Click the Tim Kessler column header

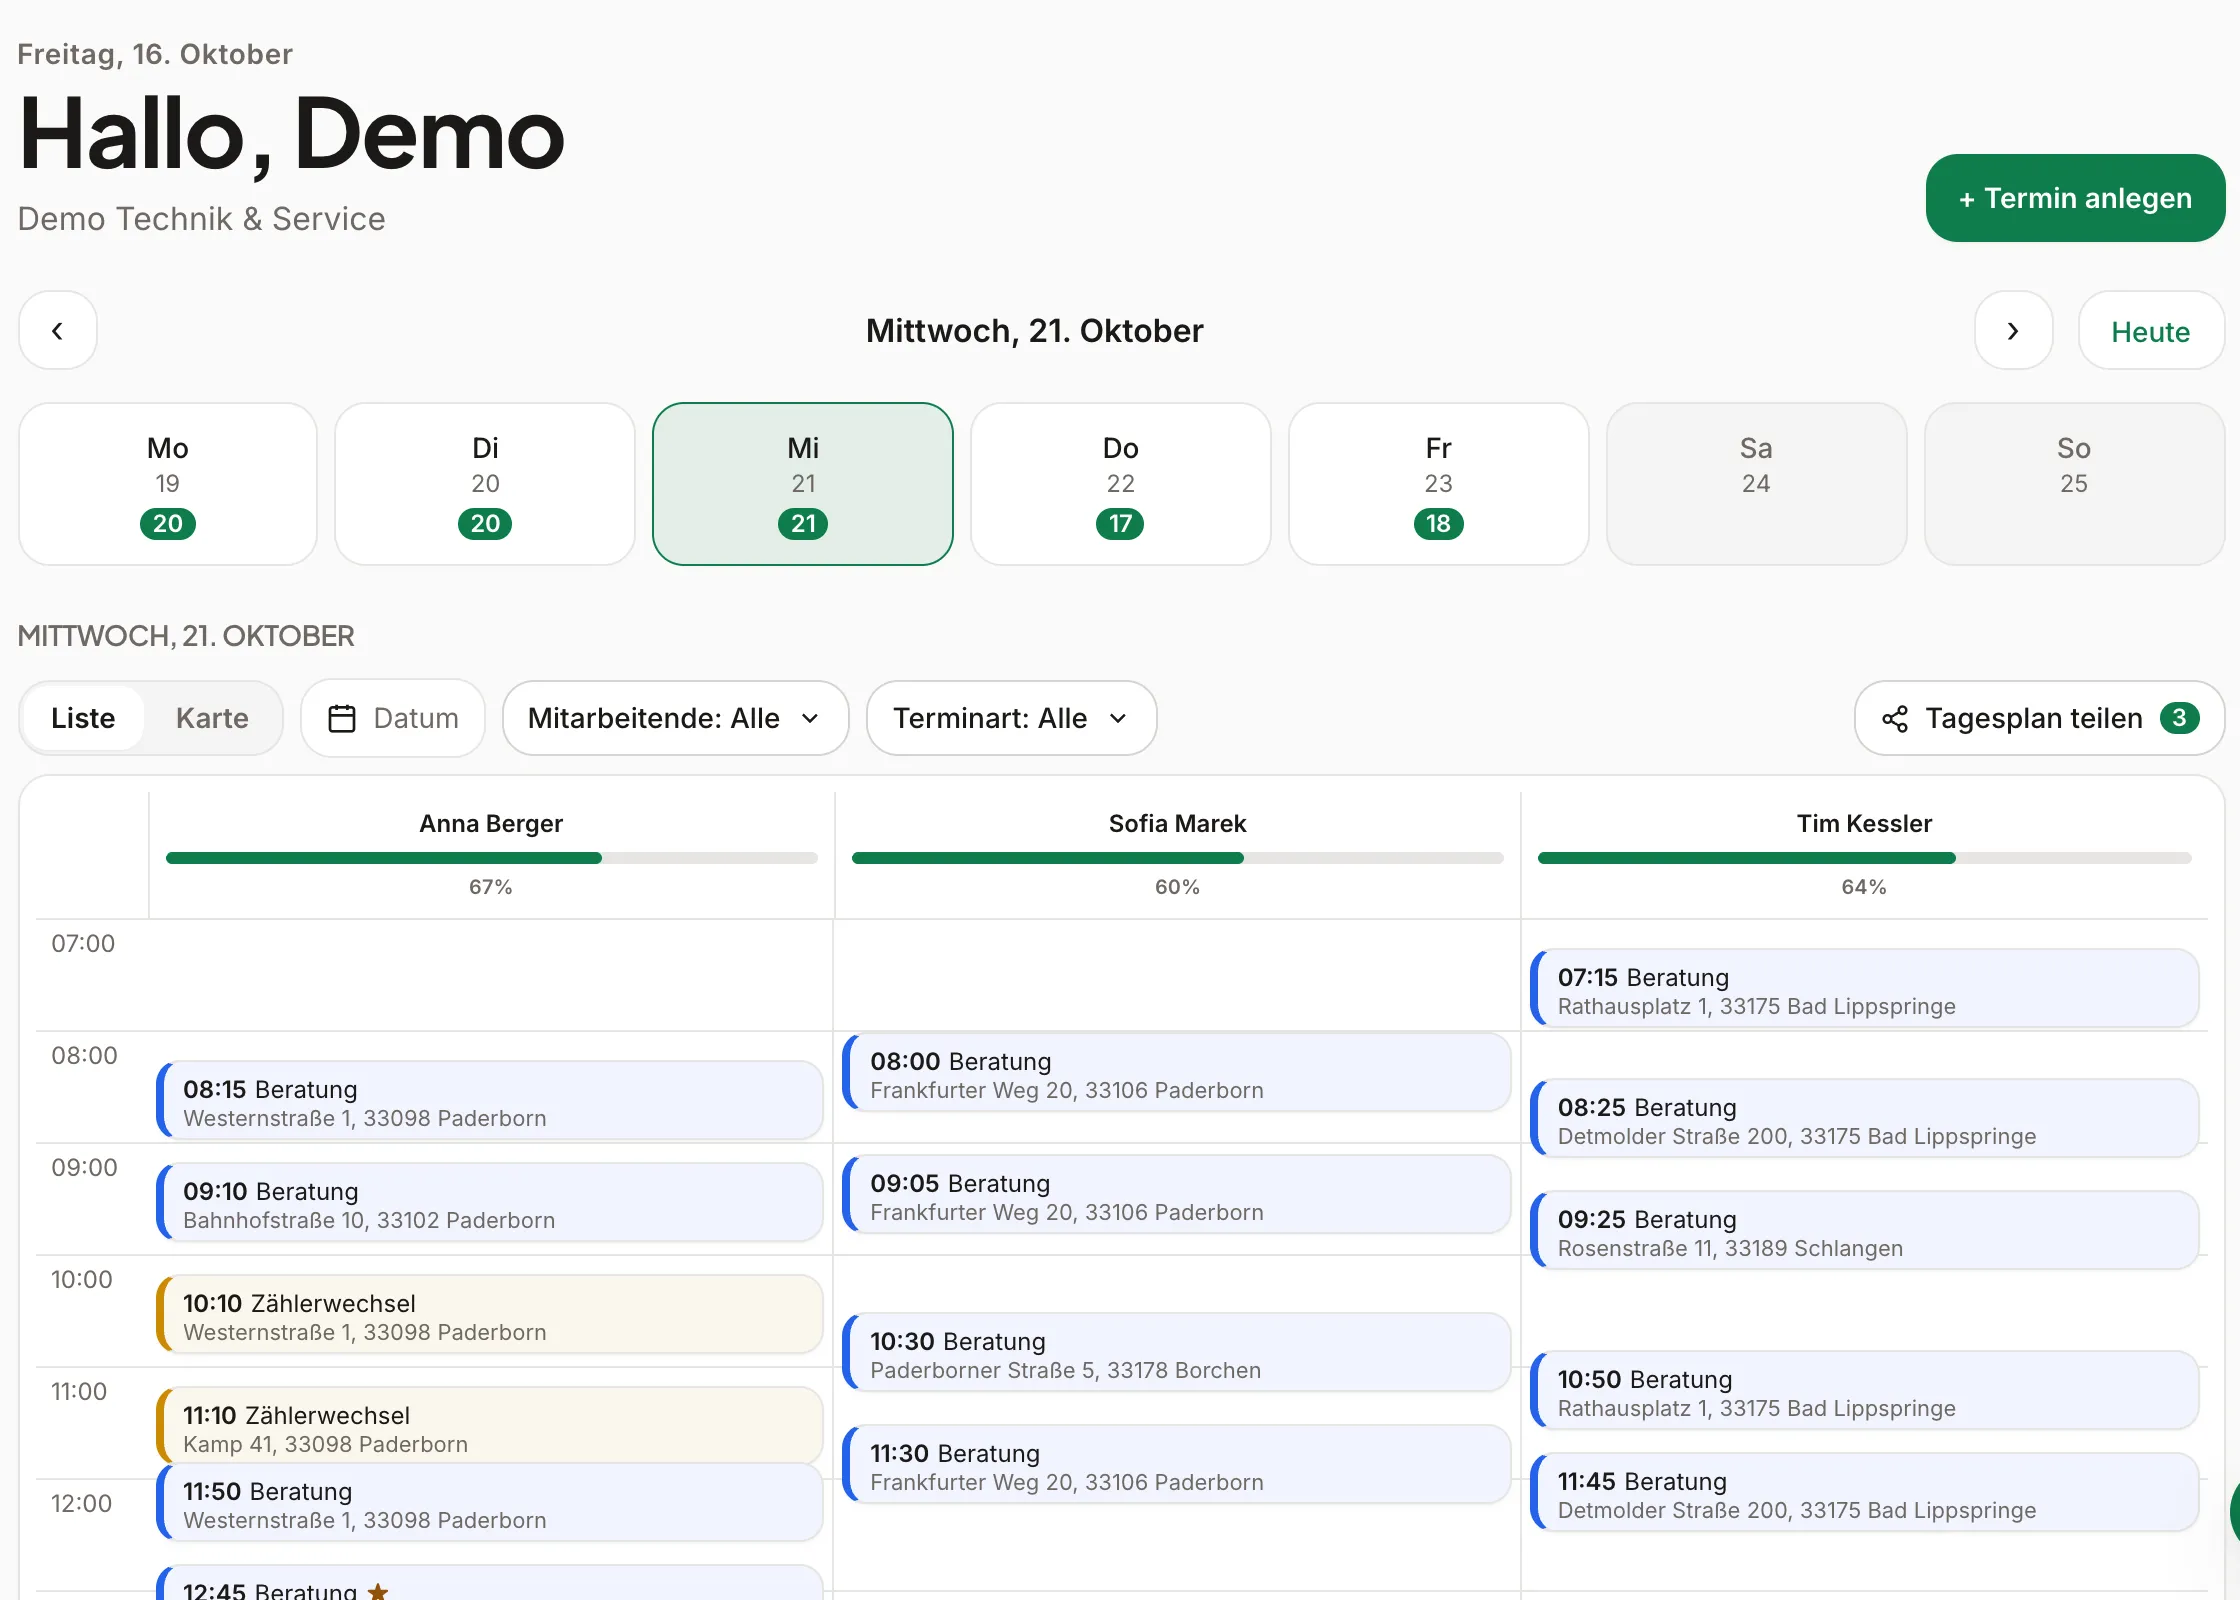1864,824
